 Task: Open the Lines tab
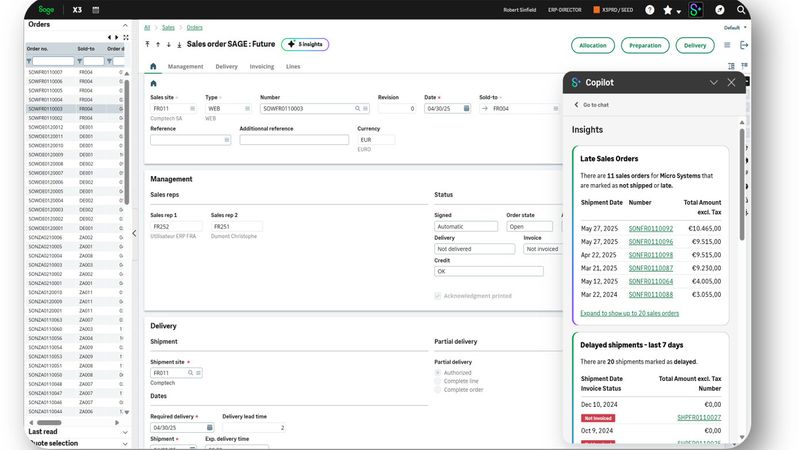click(x=293, y=66)
